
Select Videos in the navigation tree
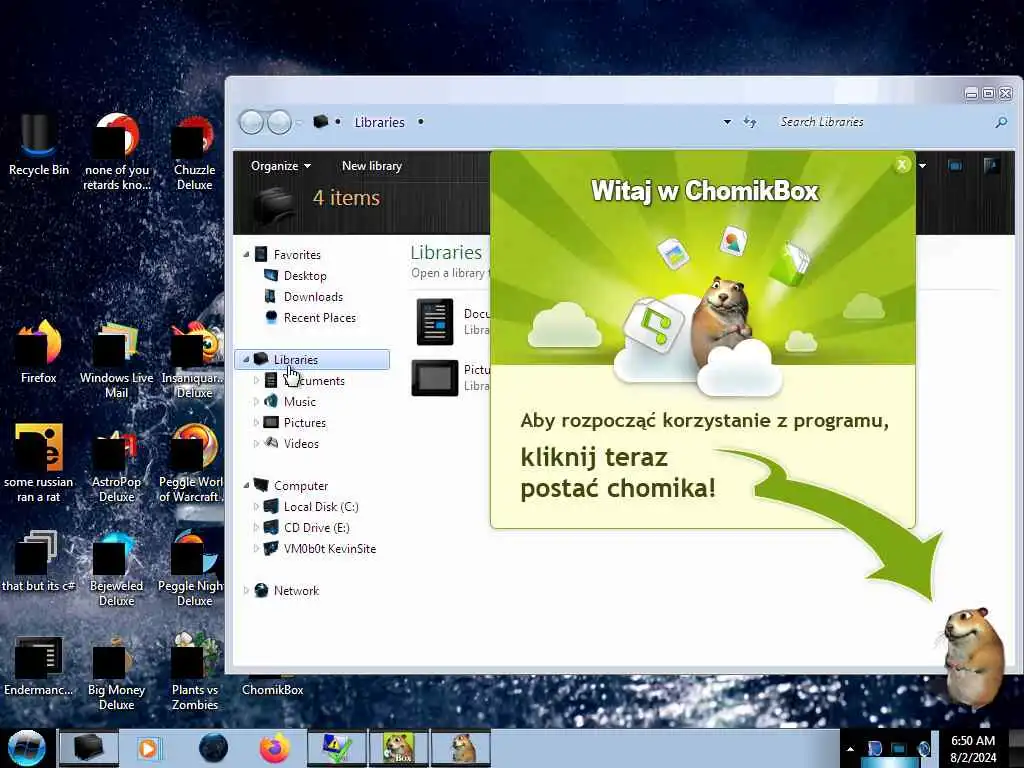301,443
